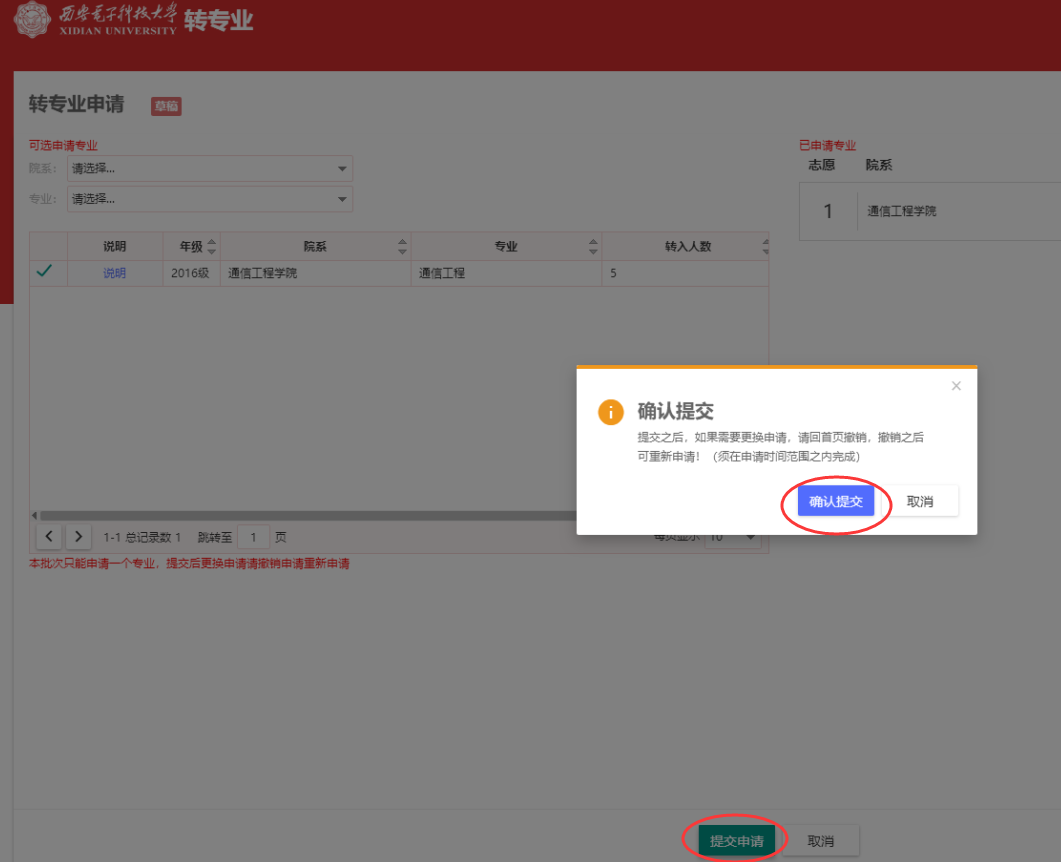Click the 跳转至 page number field
Screen dimensions: 1061x862
254,537
